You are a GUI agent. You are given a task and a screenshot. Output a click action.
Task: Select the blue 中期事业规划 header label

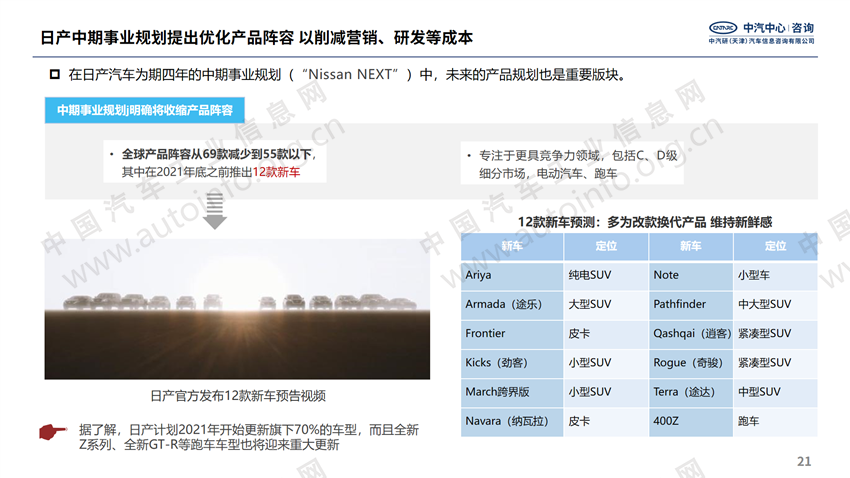coord(145,110)
